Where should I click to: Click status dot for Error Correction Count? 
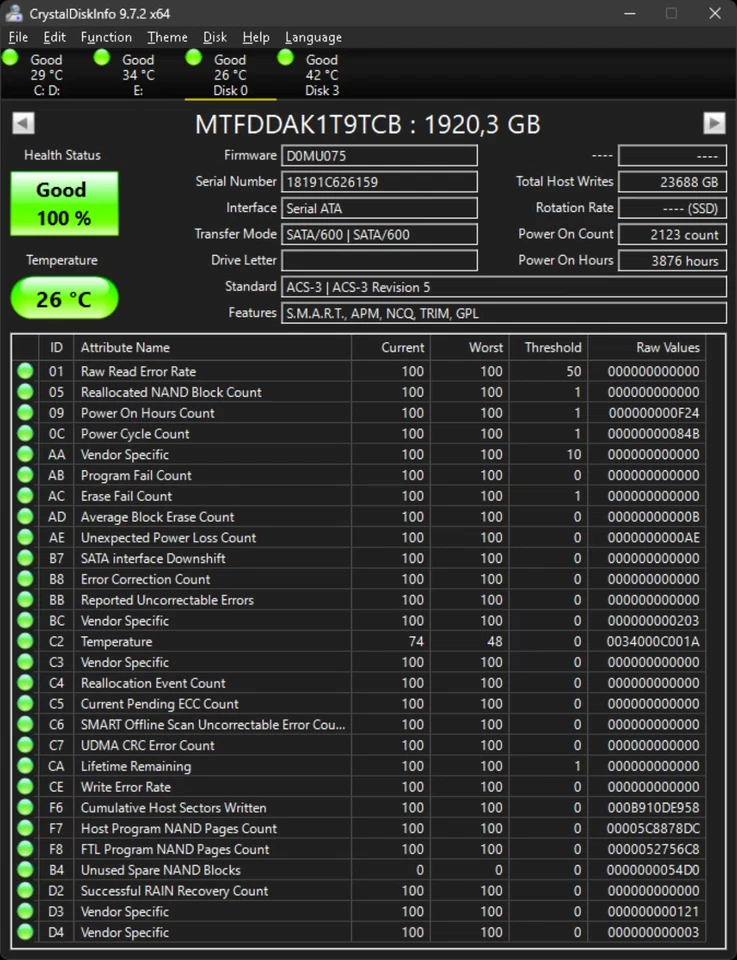coord(25,579)
